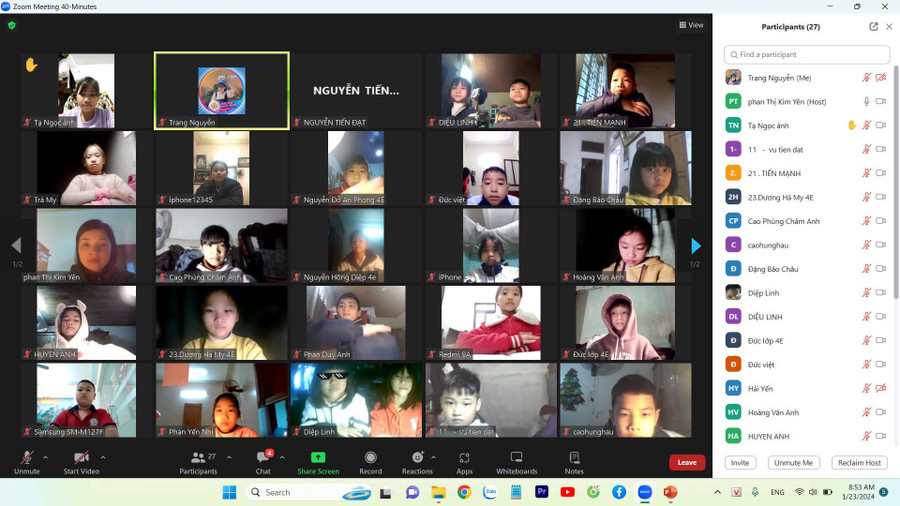Open the View layout menu
The image size is (900, 506).
[691, 25]
